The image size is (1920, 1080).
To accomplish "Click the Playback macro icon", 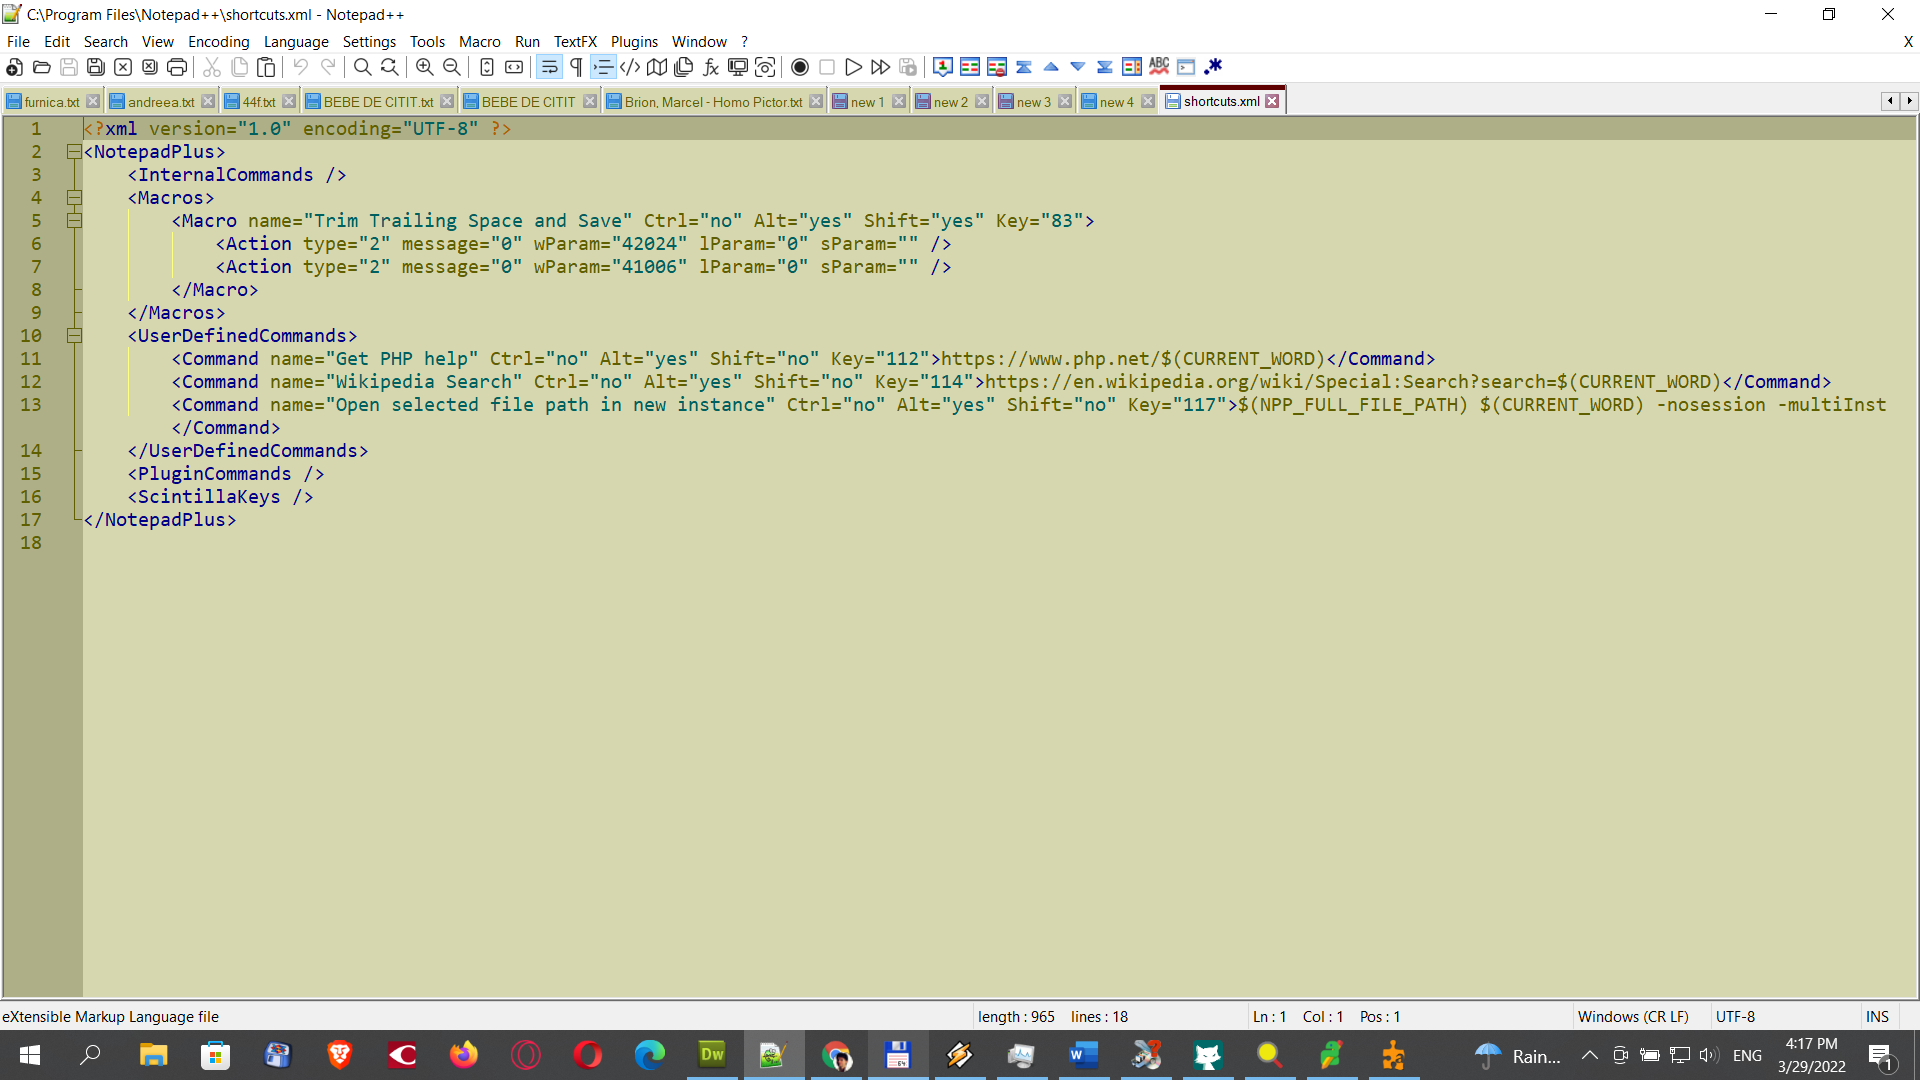I will (x=853, y=67).
